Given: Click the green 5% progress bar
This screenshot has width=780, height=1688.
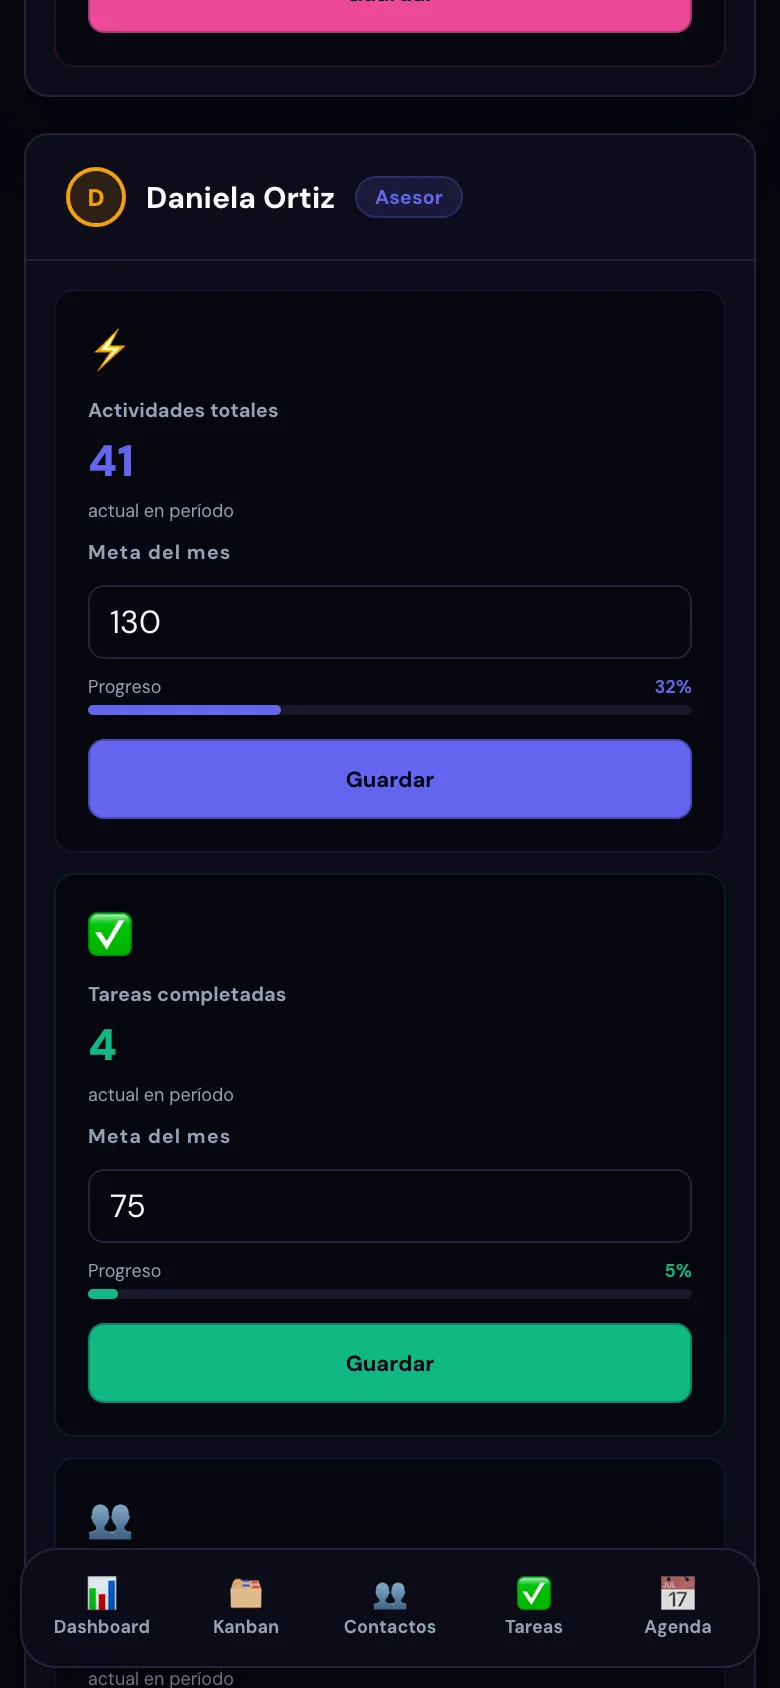Looking at the screenshot, I should (x=390, y=1294).
